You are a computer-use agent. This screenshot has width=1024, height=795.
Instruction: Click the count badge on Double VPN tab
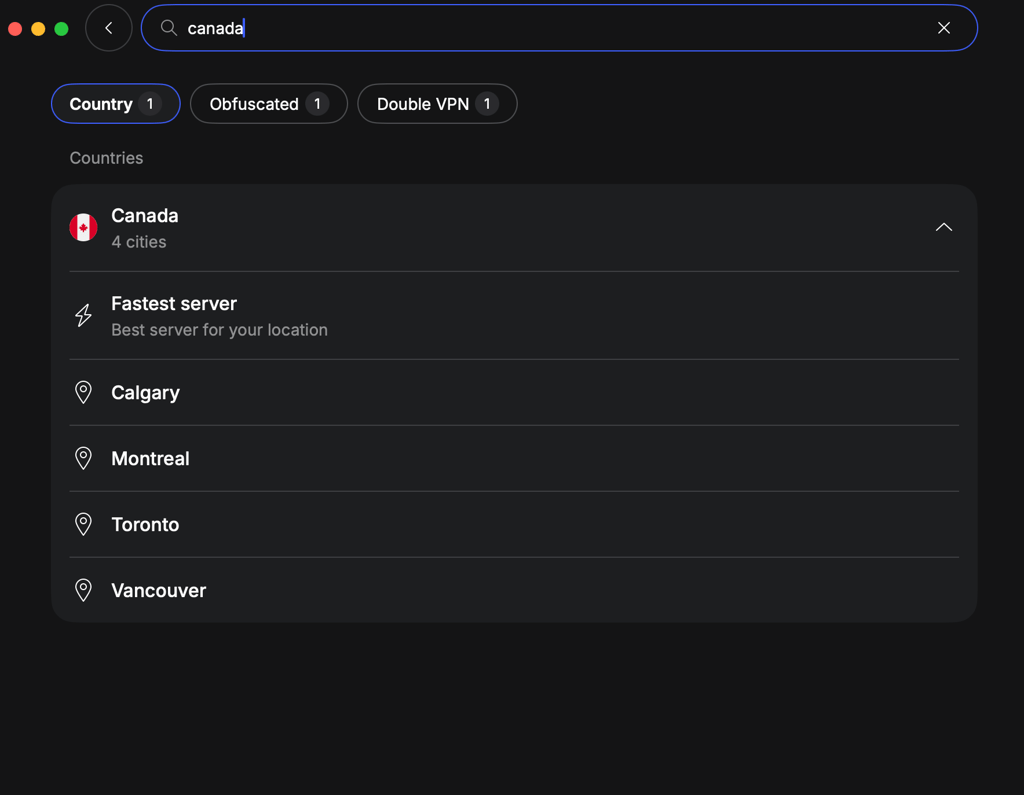coord(487,104)
